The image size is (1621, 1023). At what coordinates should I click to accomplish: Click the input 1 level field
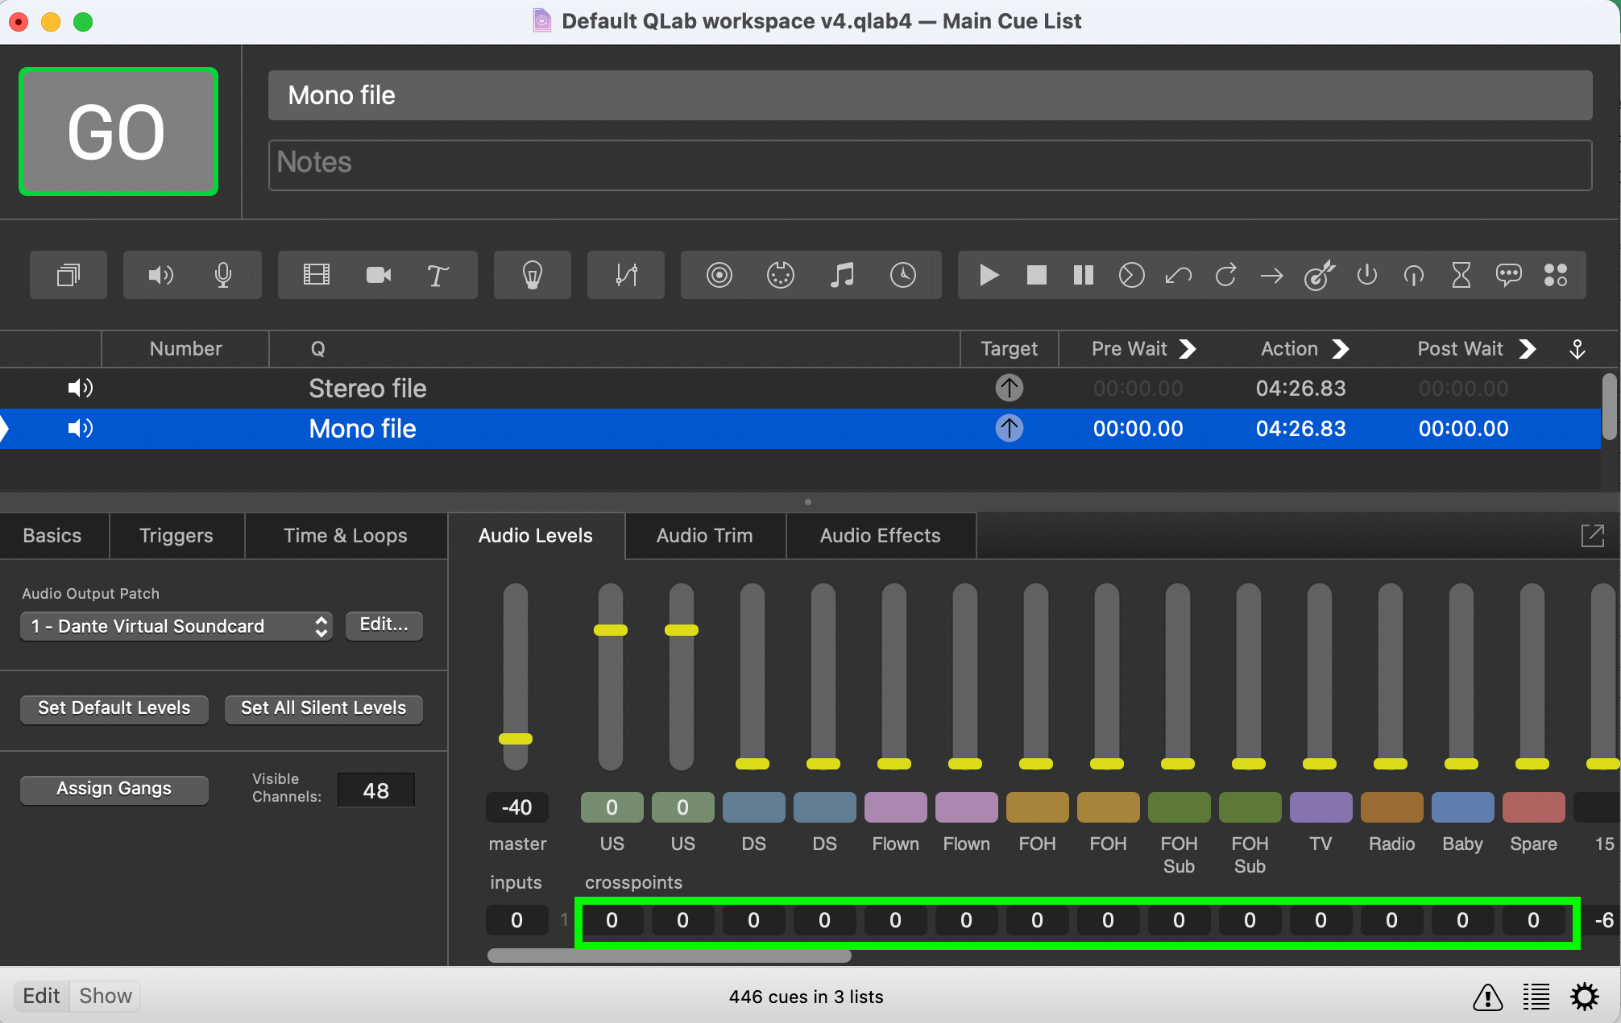coord(517,920)
